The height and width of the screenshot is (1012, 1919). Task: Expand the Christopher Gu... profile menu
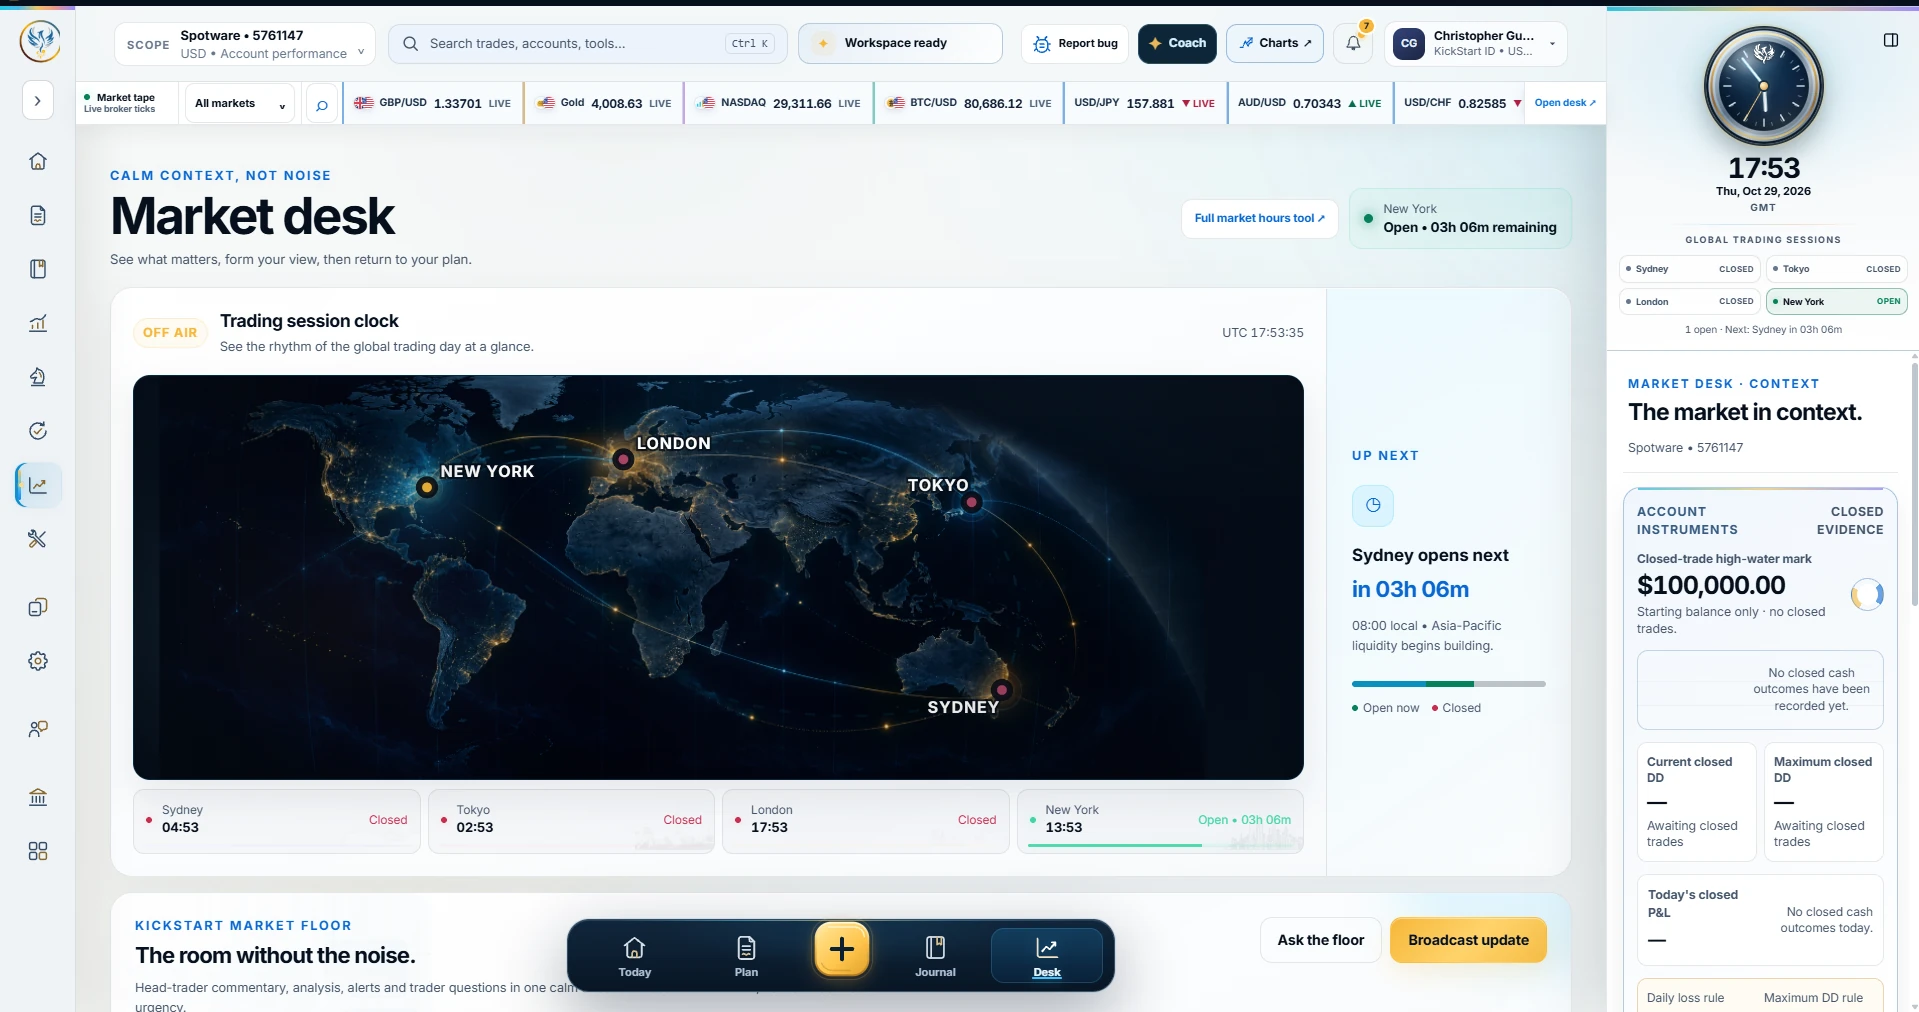1475,43
